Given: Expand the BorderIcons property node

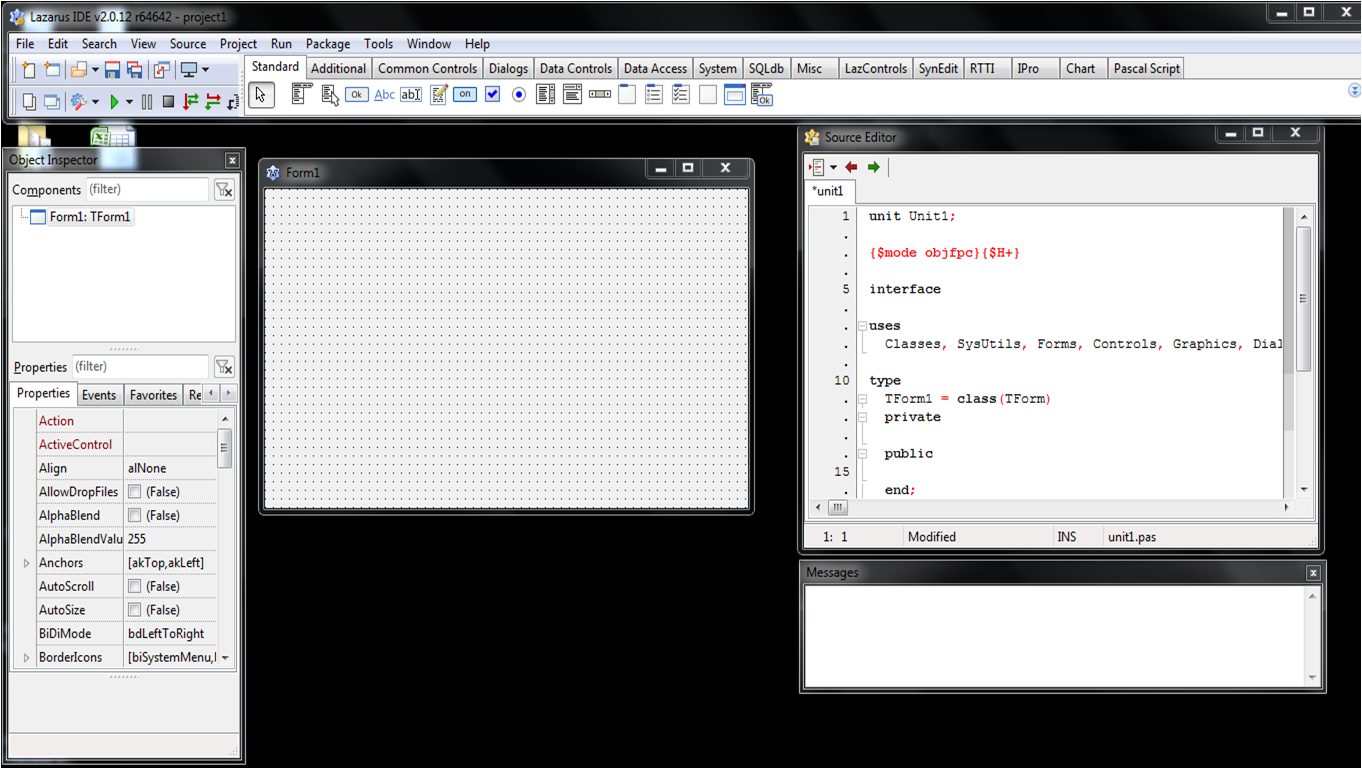Looking at the screenshot, I should tap(26, 658).
